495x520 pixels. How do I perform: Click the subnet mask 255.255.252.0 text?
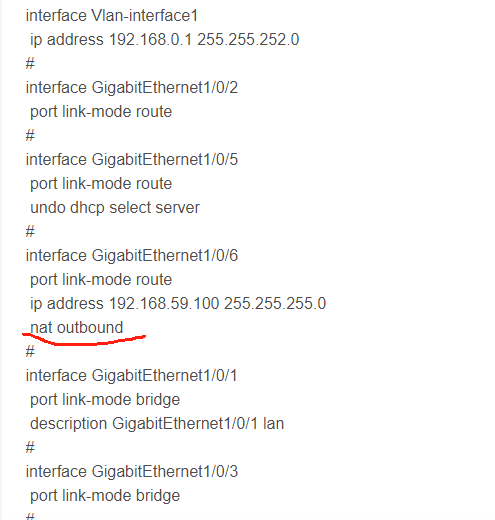tap(248, 40)
